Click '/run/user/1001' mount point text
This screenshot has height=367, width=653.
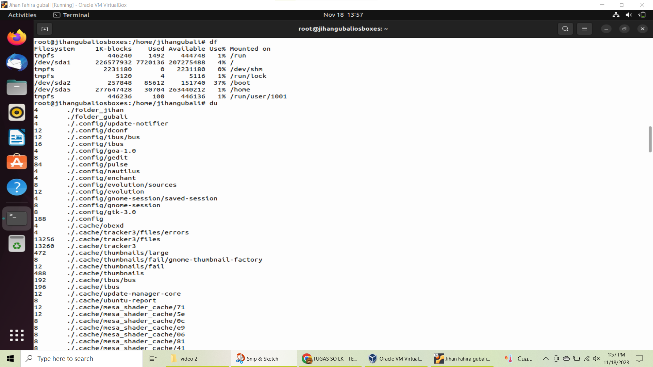[258, 96]
